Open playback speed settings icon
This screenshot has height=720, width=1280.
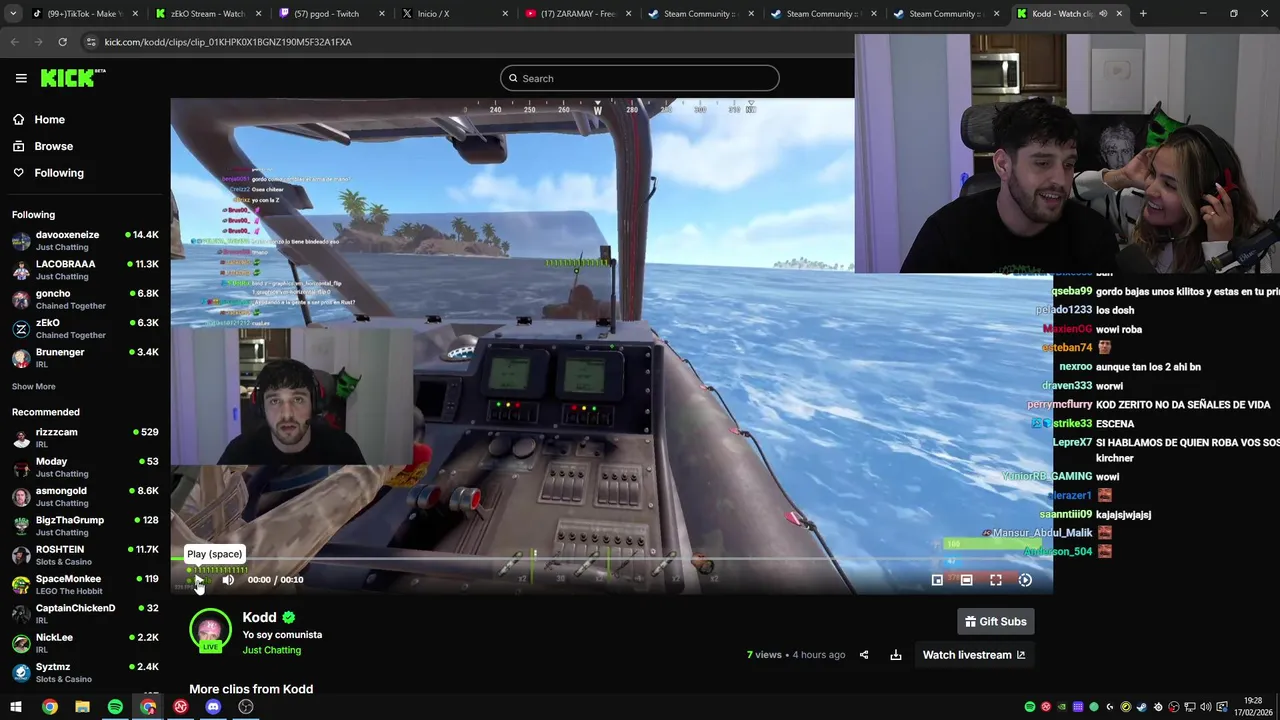[x=1025, y=580]
